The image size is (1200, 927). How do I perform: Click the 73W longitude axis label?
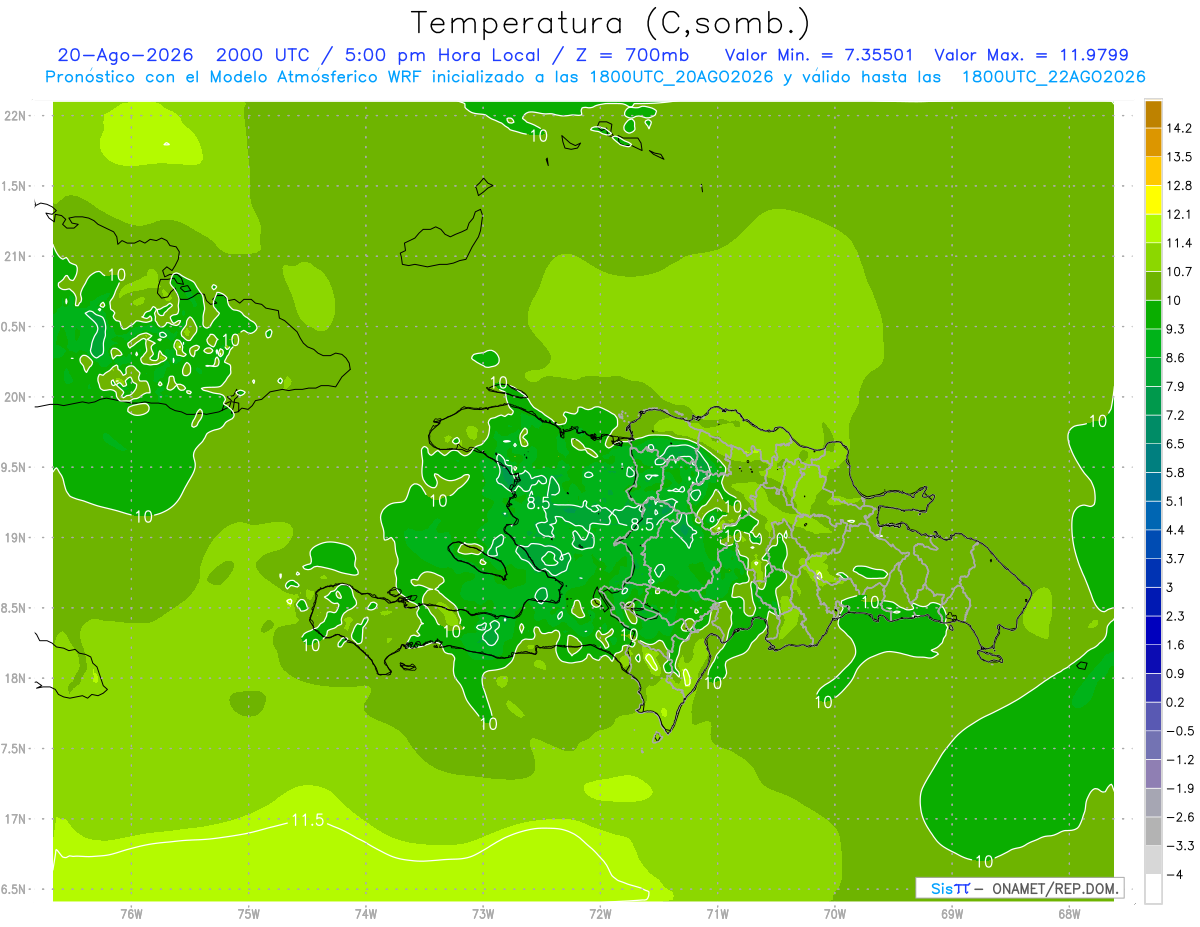[x=483, y=914]
